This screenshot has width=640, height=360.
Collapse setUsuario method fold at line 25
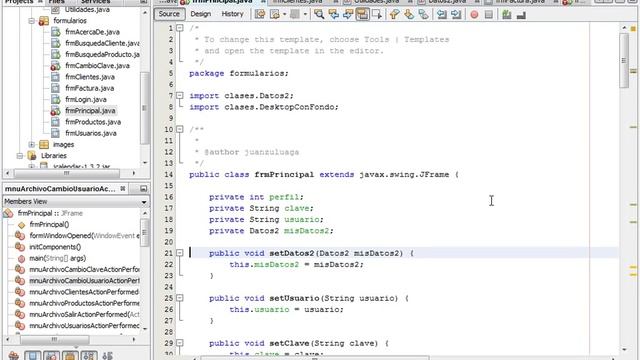coord(180,298)
